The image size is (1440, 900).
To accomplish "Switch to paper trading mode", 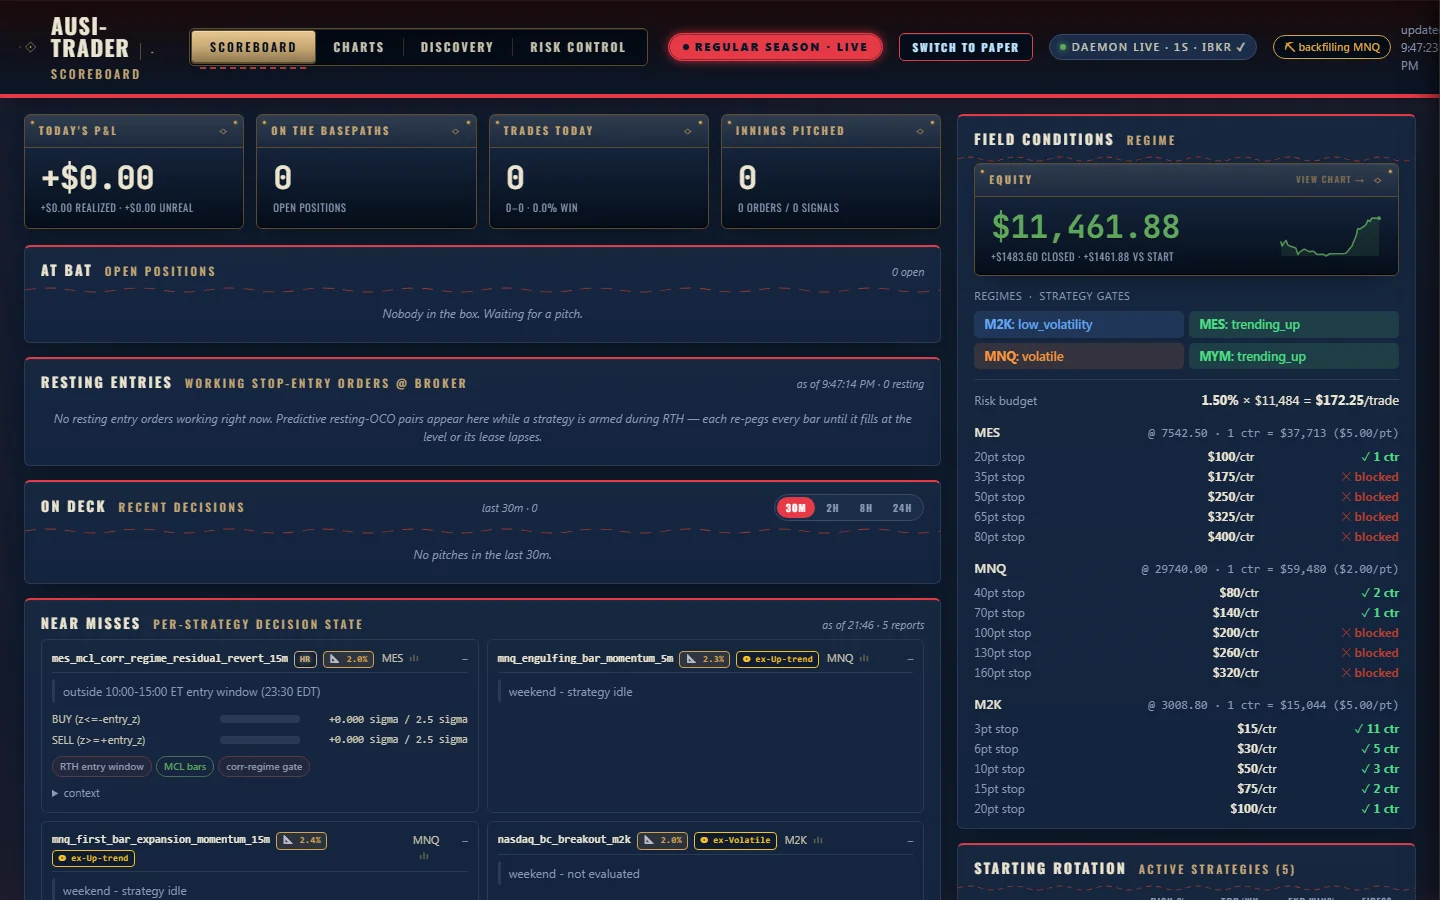I will (965, 47).
